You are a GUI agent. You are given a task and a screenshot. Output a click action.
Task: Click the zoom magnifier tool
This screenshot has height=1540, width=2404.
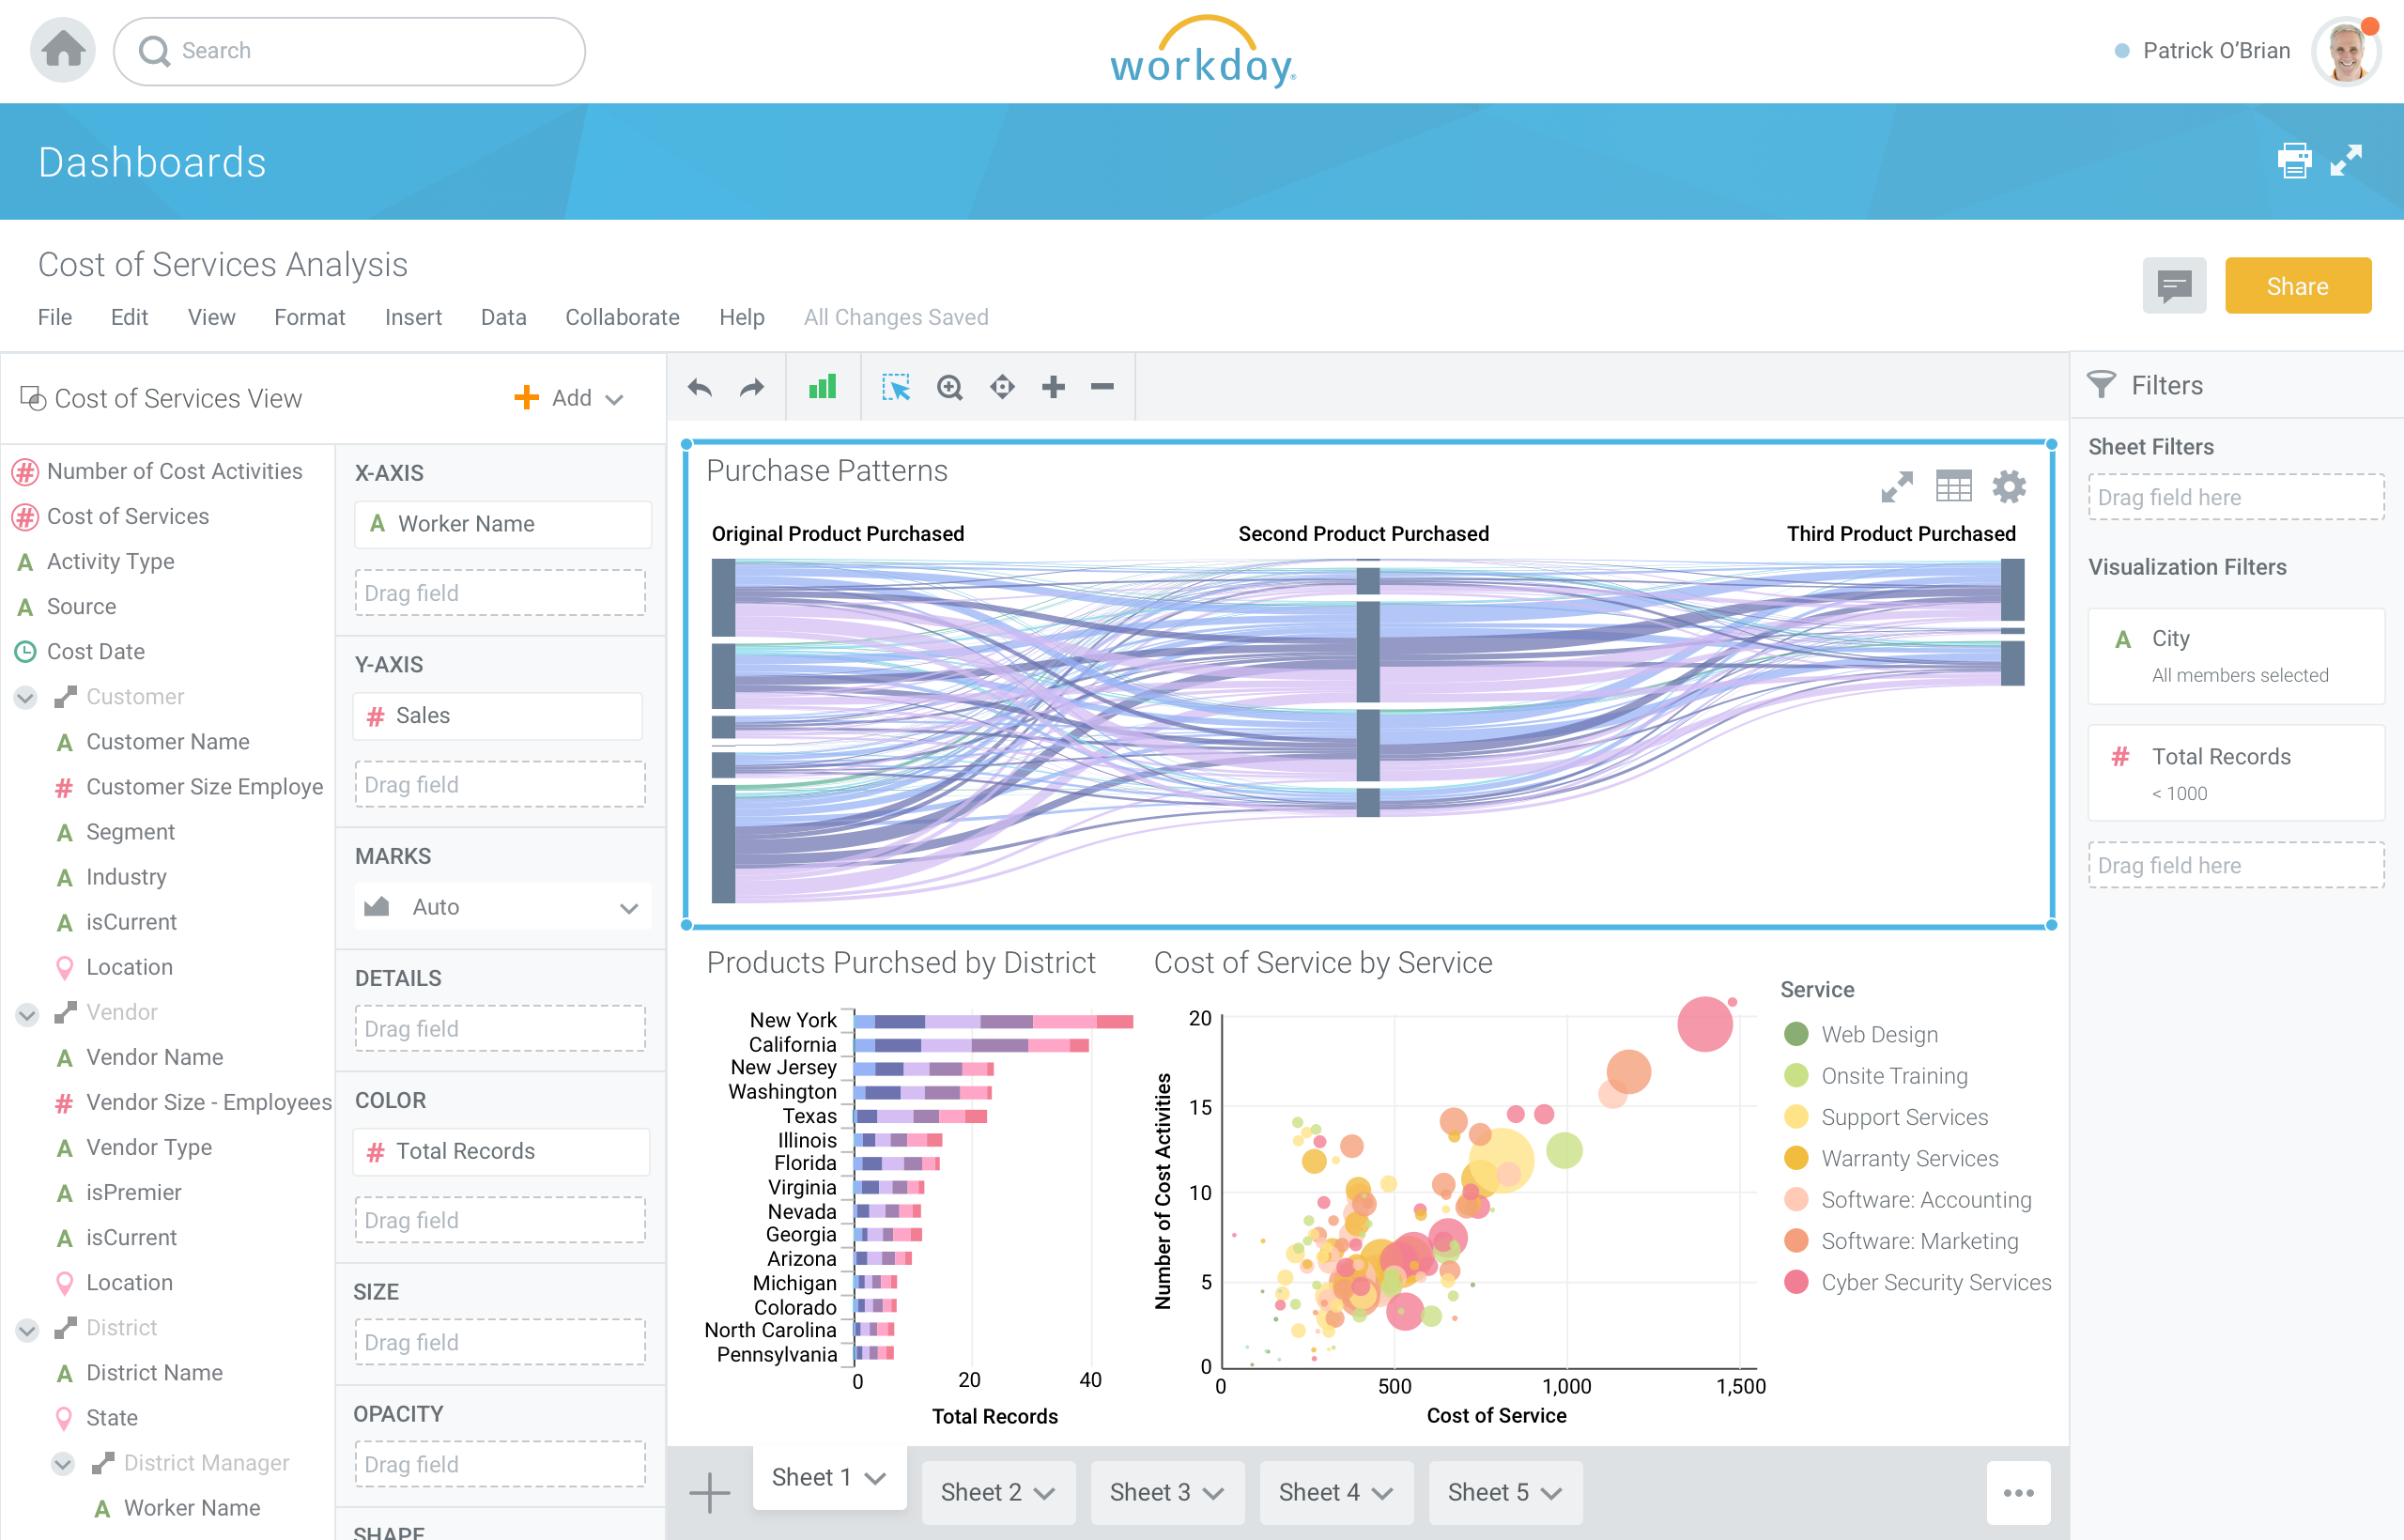949,387
